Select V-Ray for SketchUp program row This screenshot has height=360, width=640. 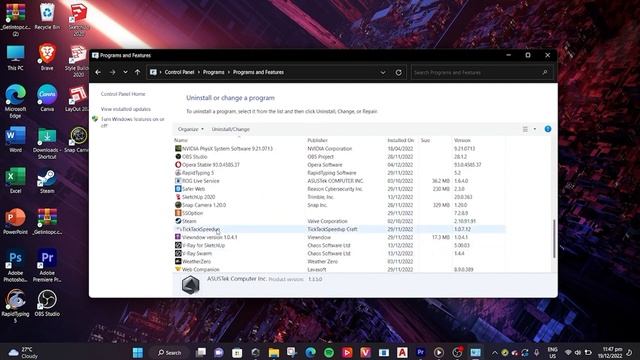340,245
